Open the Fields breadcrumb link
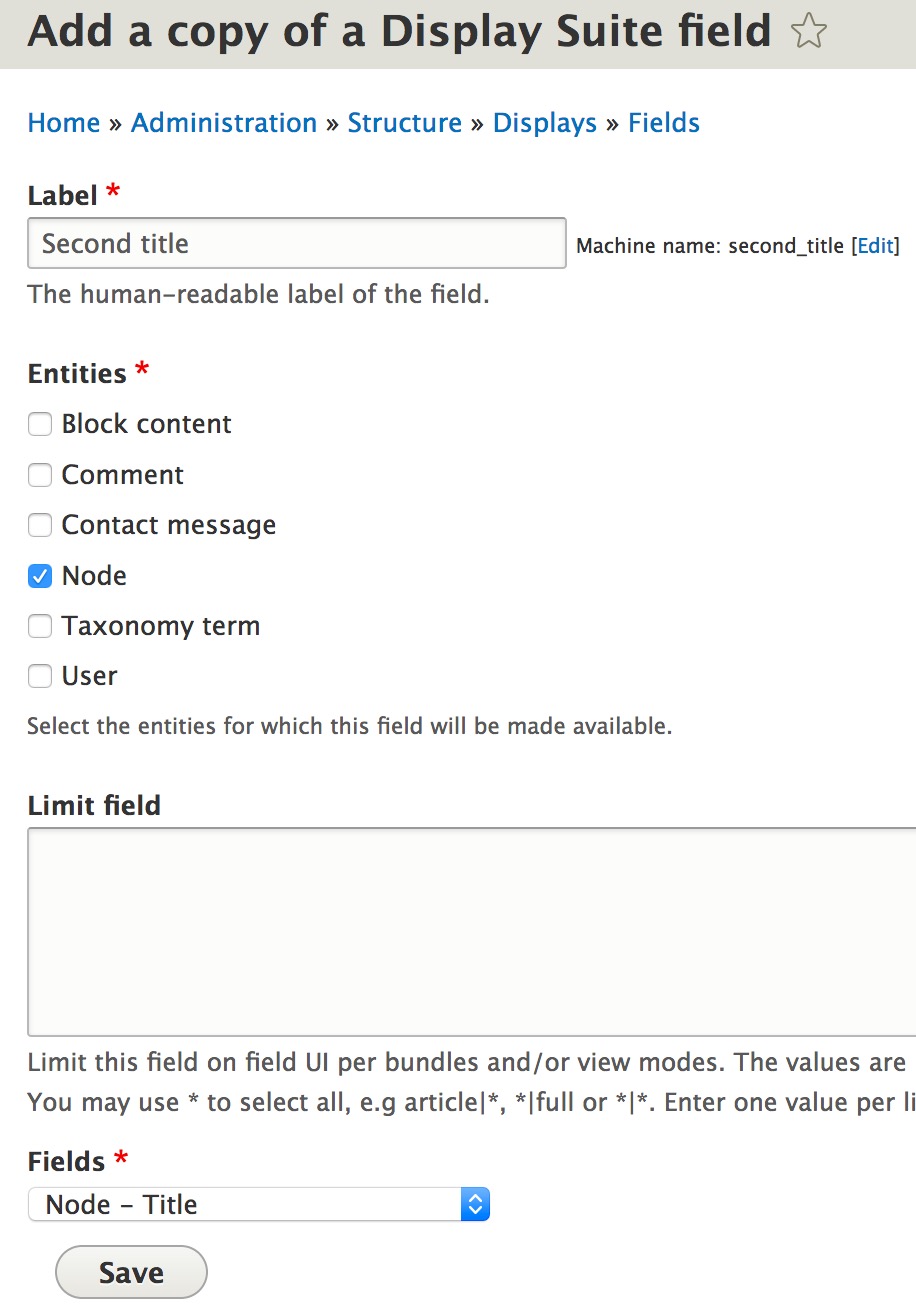This screenshot has height=1310, width=916. 663,122
